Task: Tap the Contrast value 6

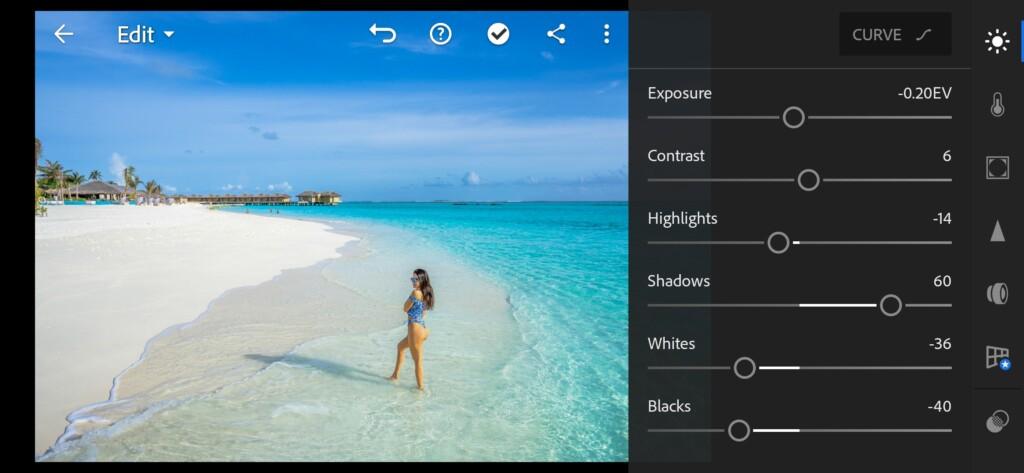Action: 946,156
